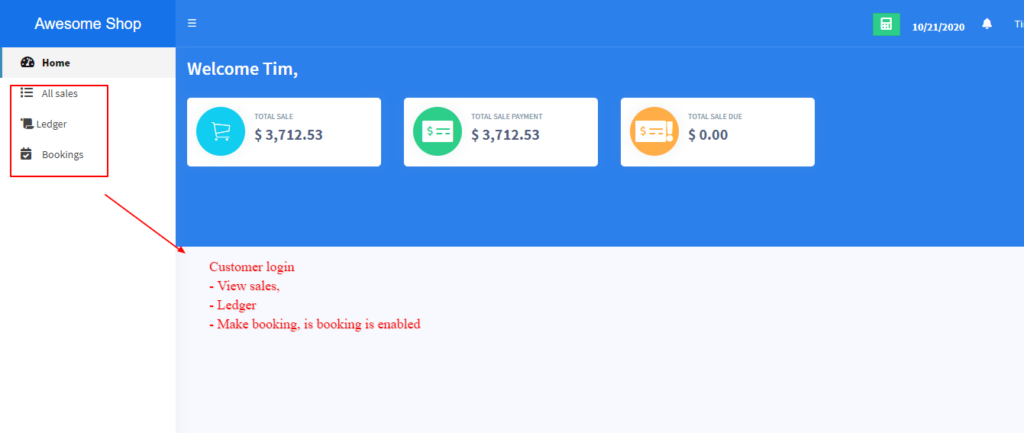Click the list icon beside All sales
Image resolution: width=1024 pixels, height=433 pixels.
tap(27, 93)
